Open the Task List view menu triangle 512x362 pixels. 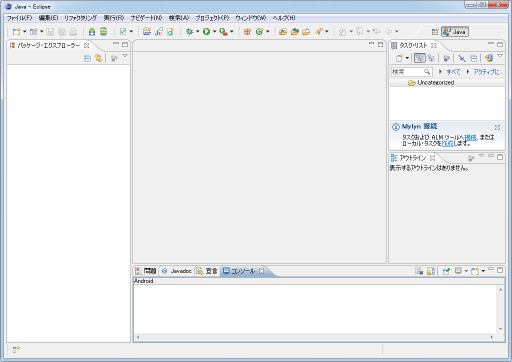pos(500,56)
